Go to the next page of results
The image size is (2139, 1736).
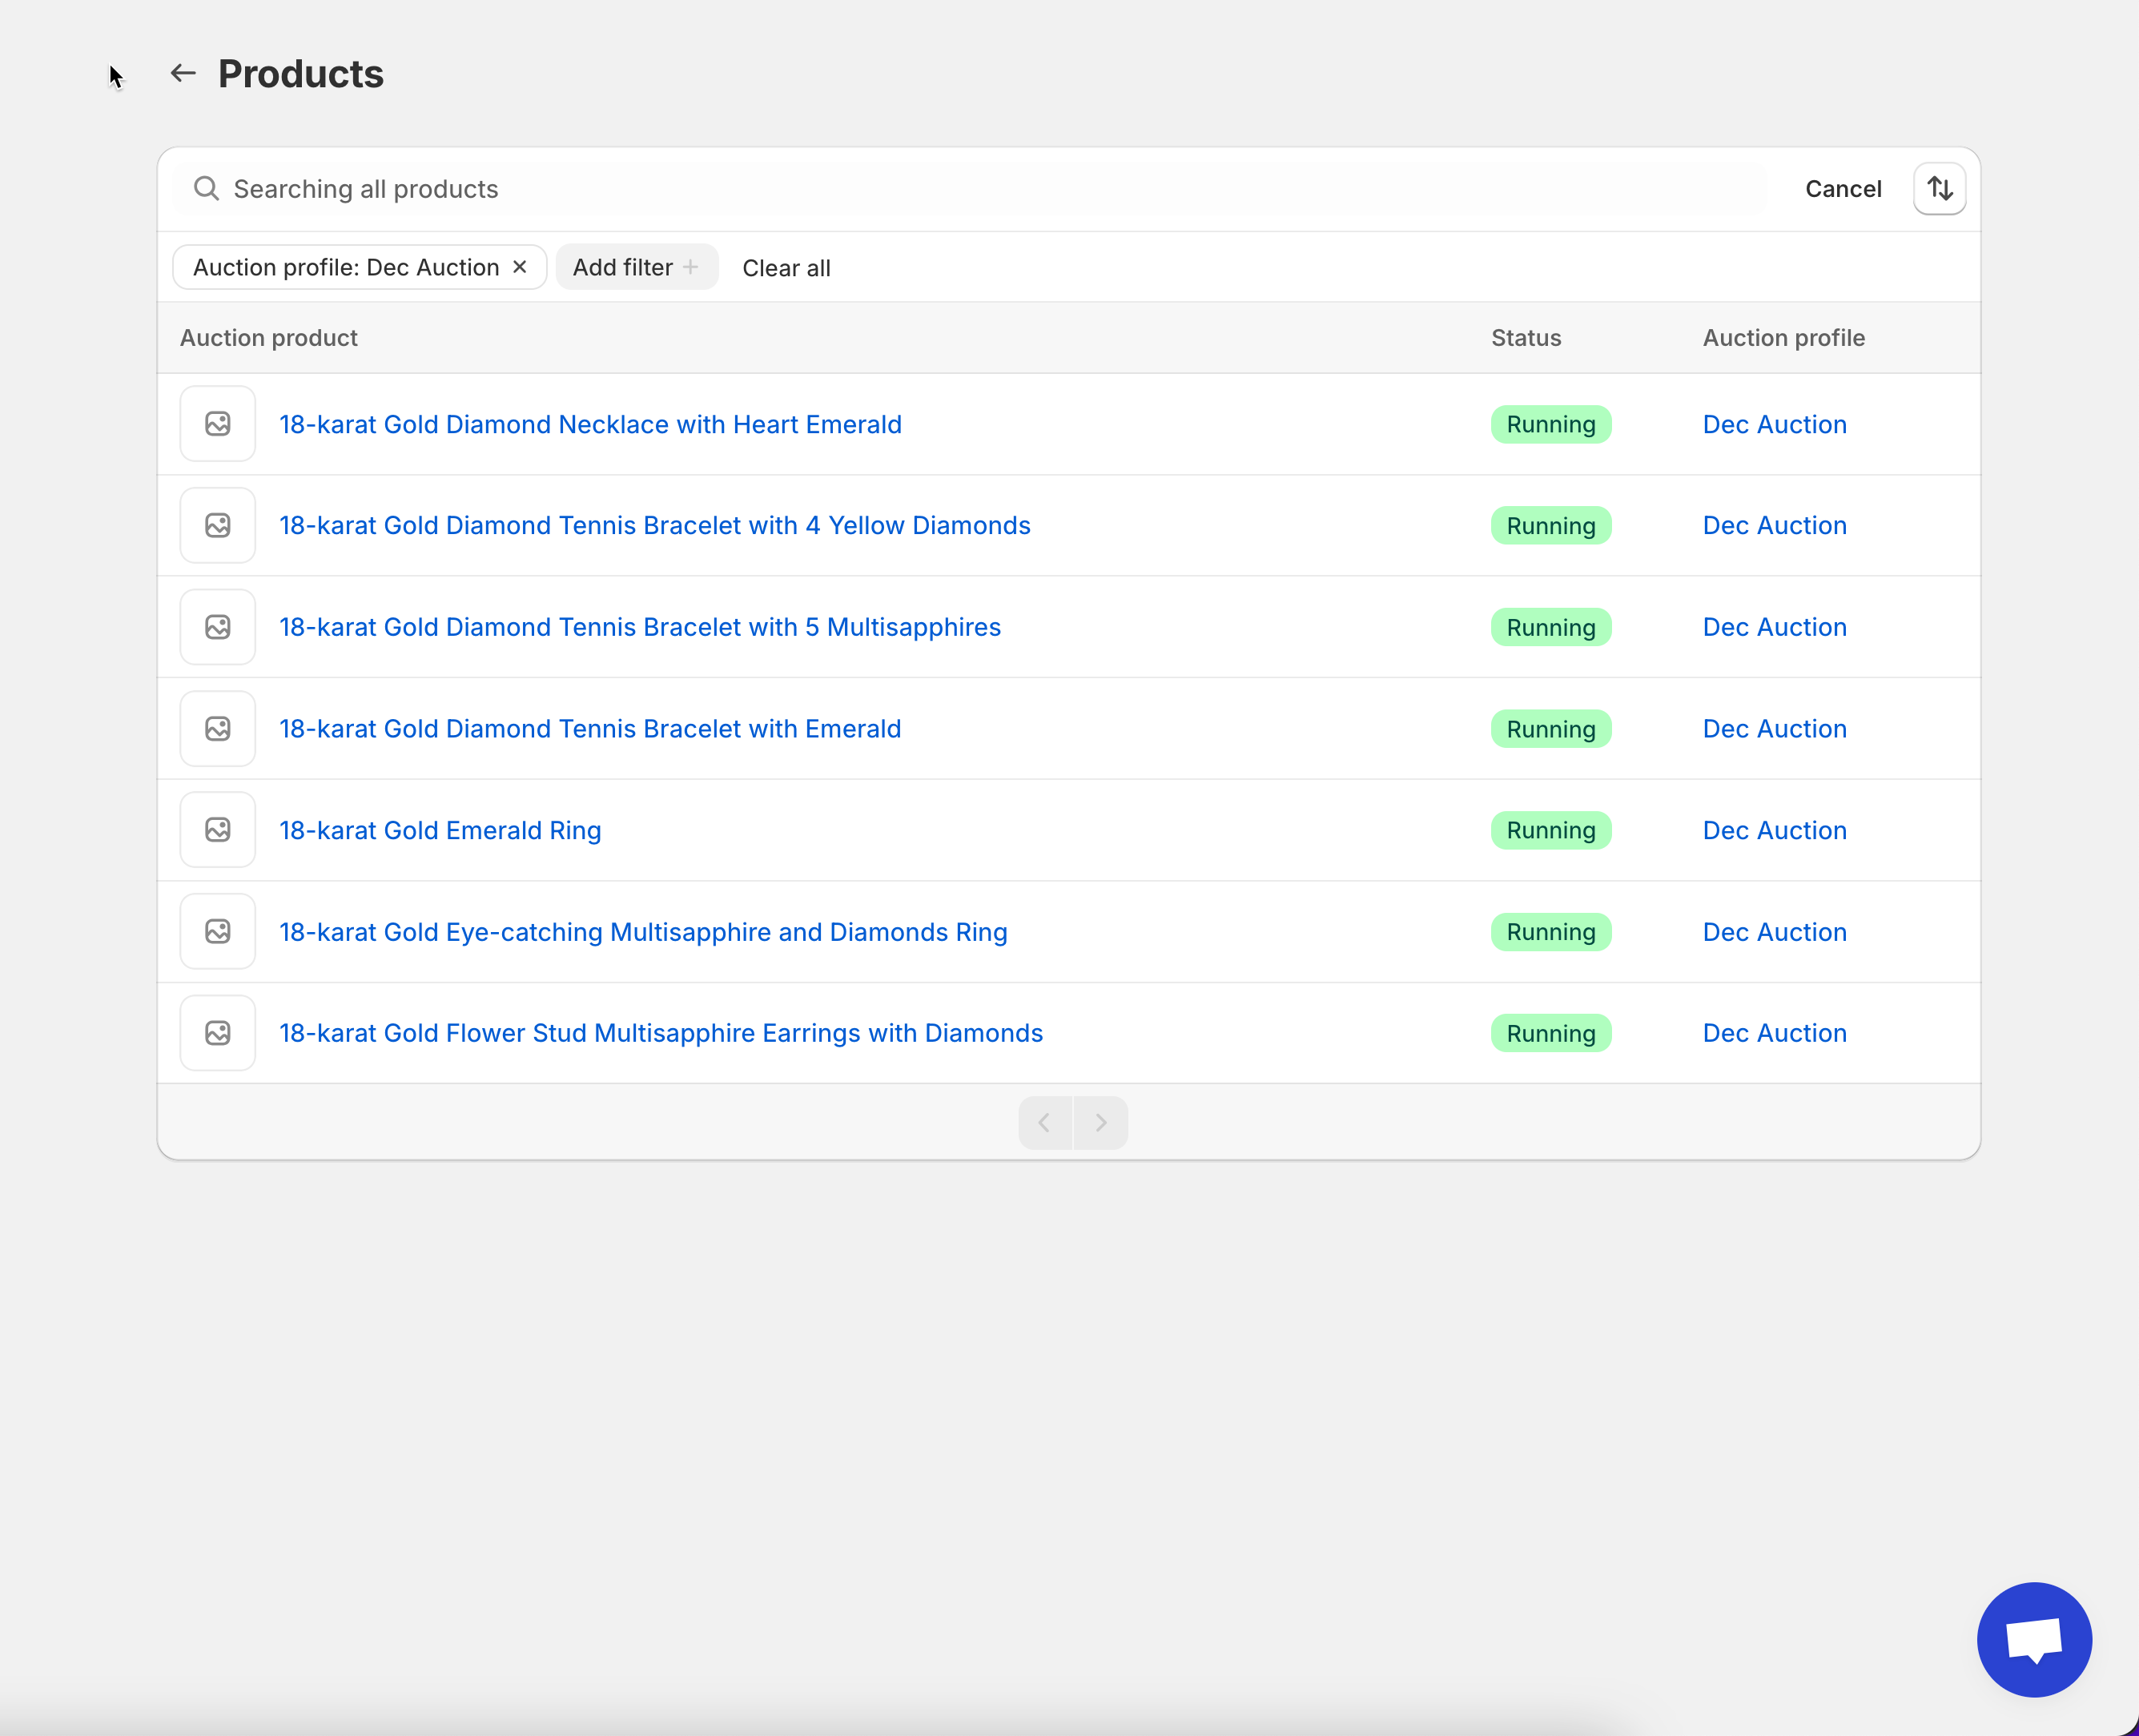point(1101,1122)
